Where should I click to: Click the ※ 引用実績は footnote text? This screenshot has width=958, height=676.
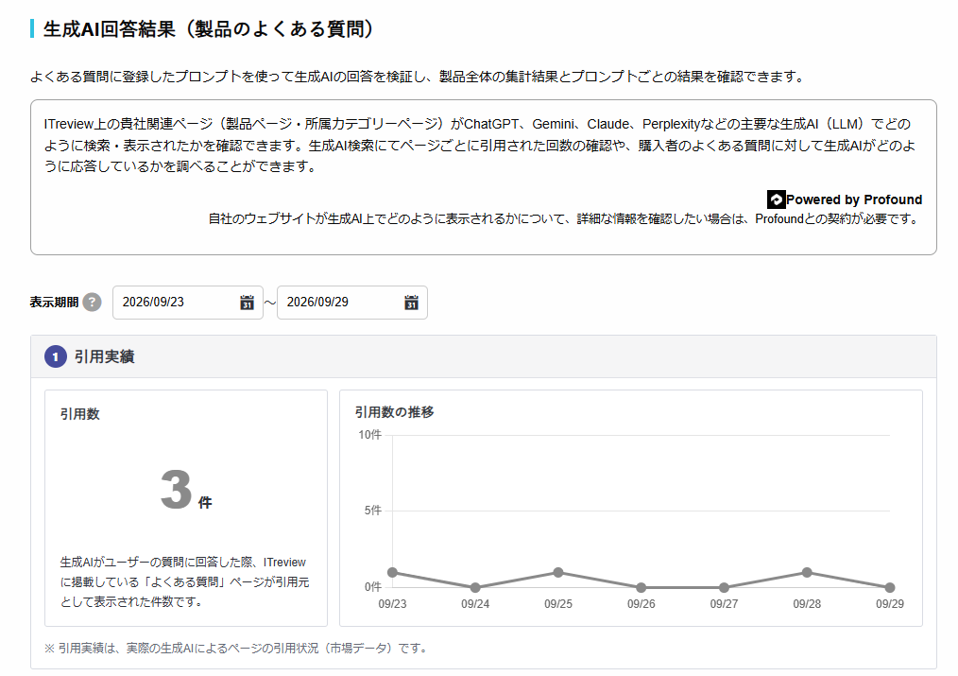[x=236, y=648]
